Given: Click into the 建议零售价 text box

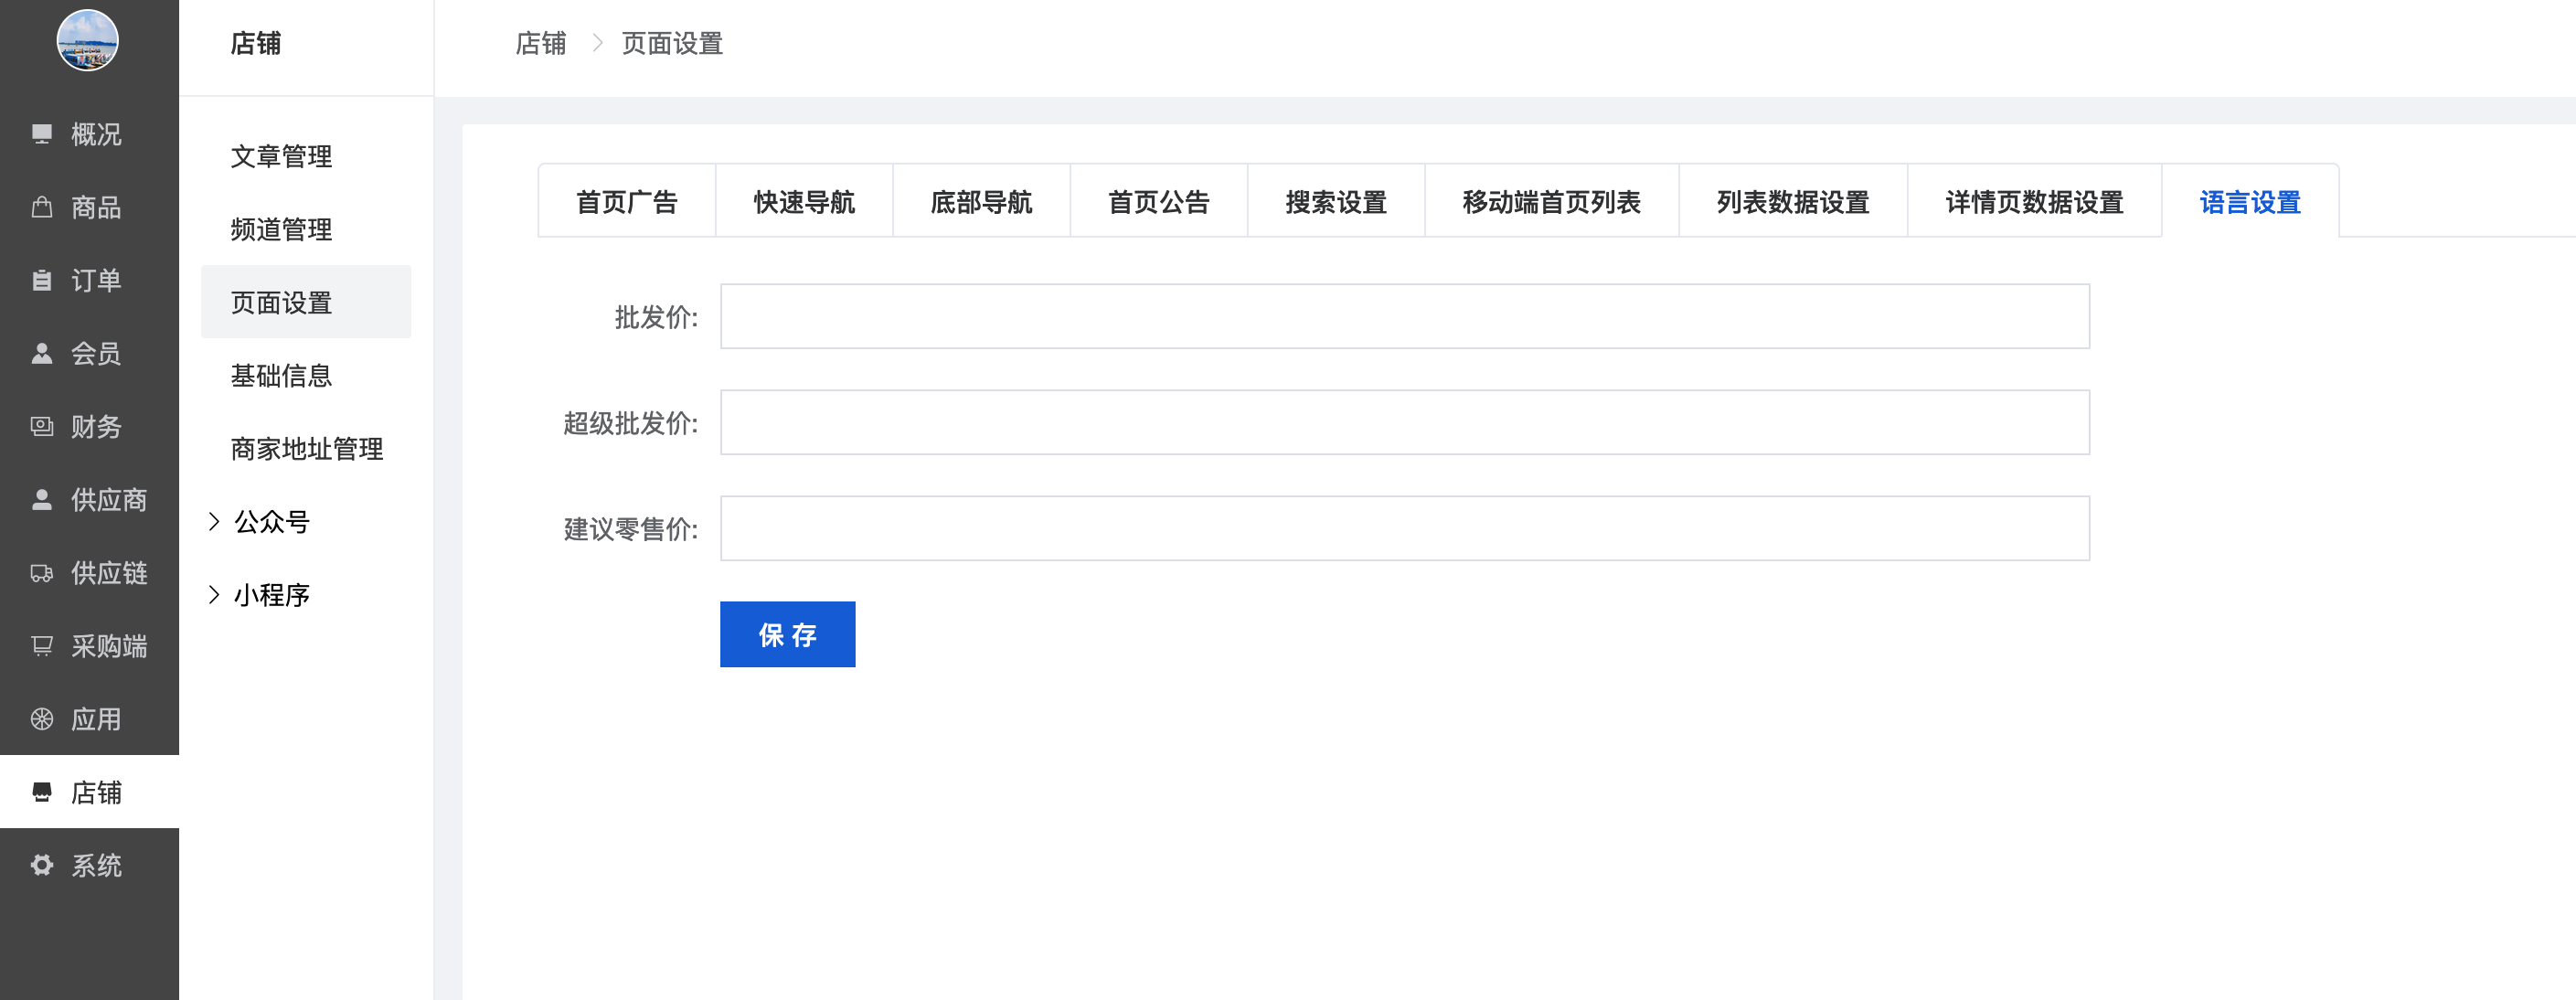Looking at the screenshot, I should click(1404, 528).
